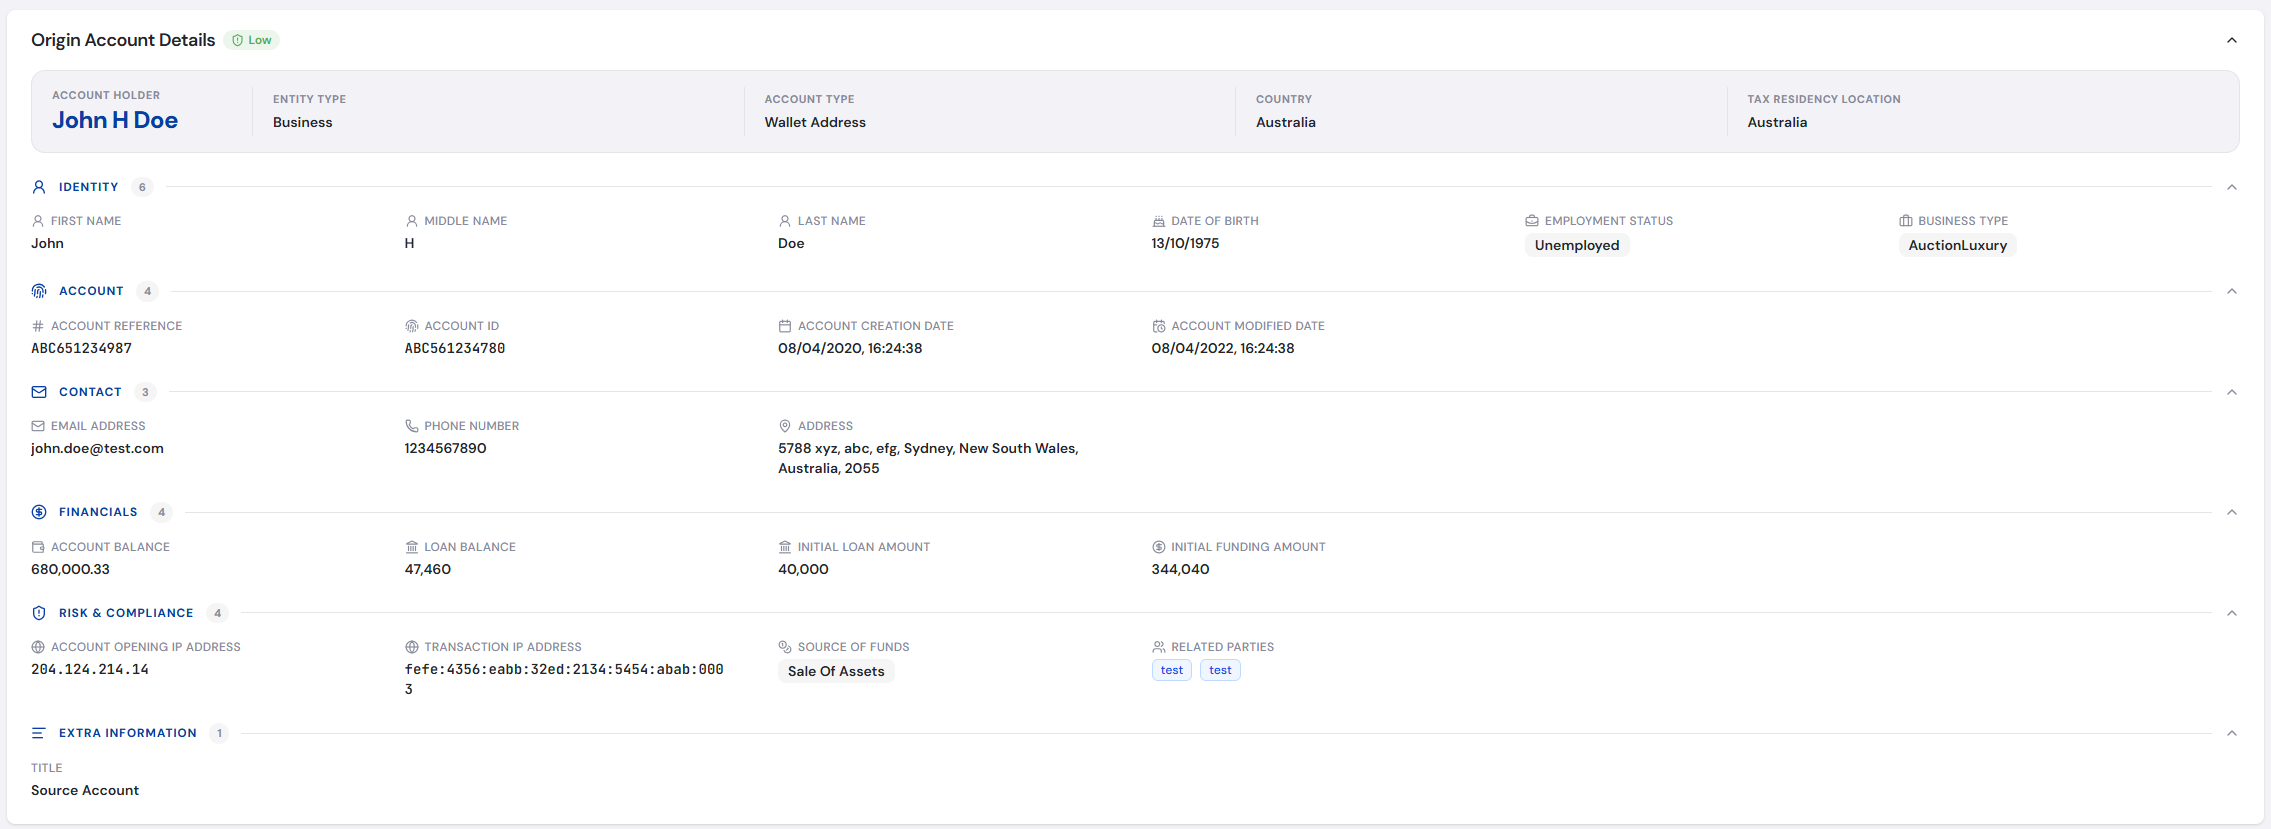2271x829 pixels.
Task: Click the Employment Status briefcase icon
Action: (x=1532, y=221)
